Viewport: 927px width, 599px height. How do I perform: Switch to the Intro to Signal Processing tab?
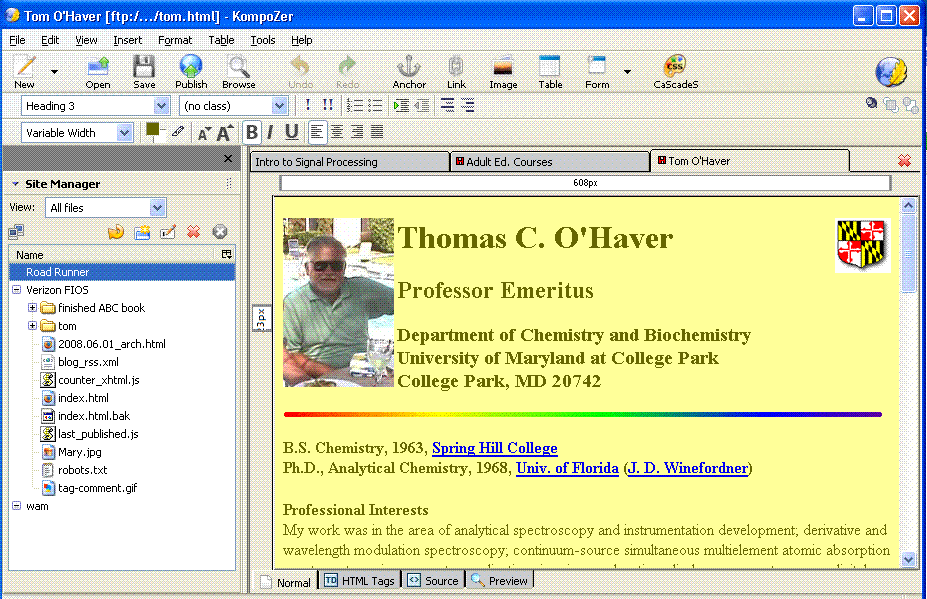click(349, 161)
